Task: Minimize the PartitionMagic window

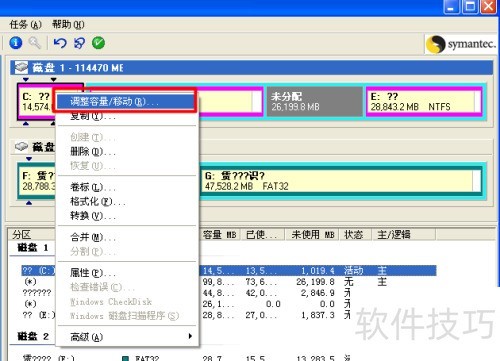Action: click(451, 6)
